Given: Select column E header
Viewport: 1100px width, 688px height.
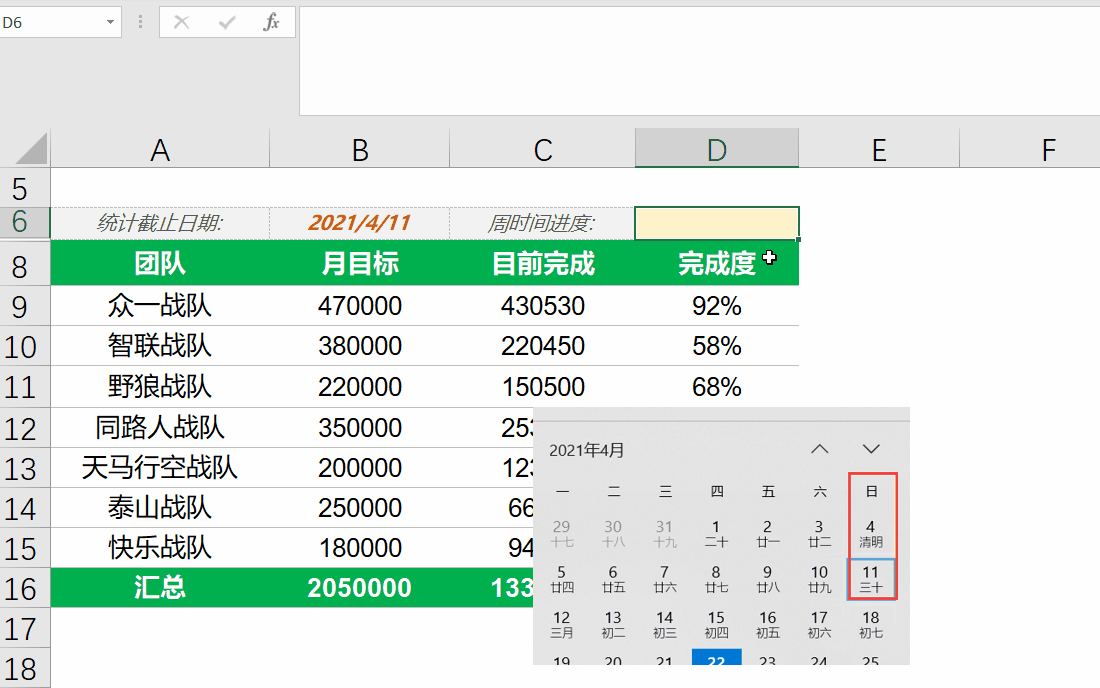Looking at the screenshot, I should (879, 149).
